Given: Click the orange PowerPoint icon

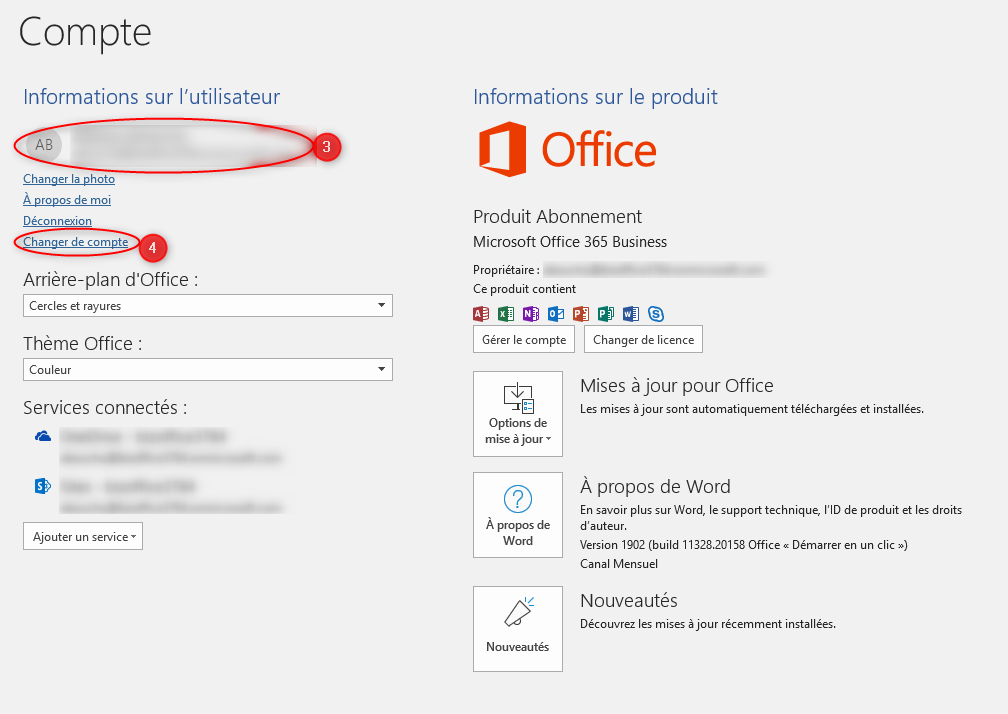Looking at the screenshot, I should (x=581, y=314).
